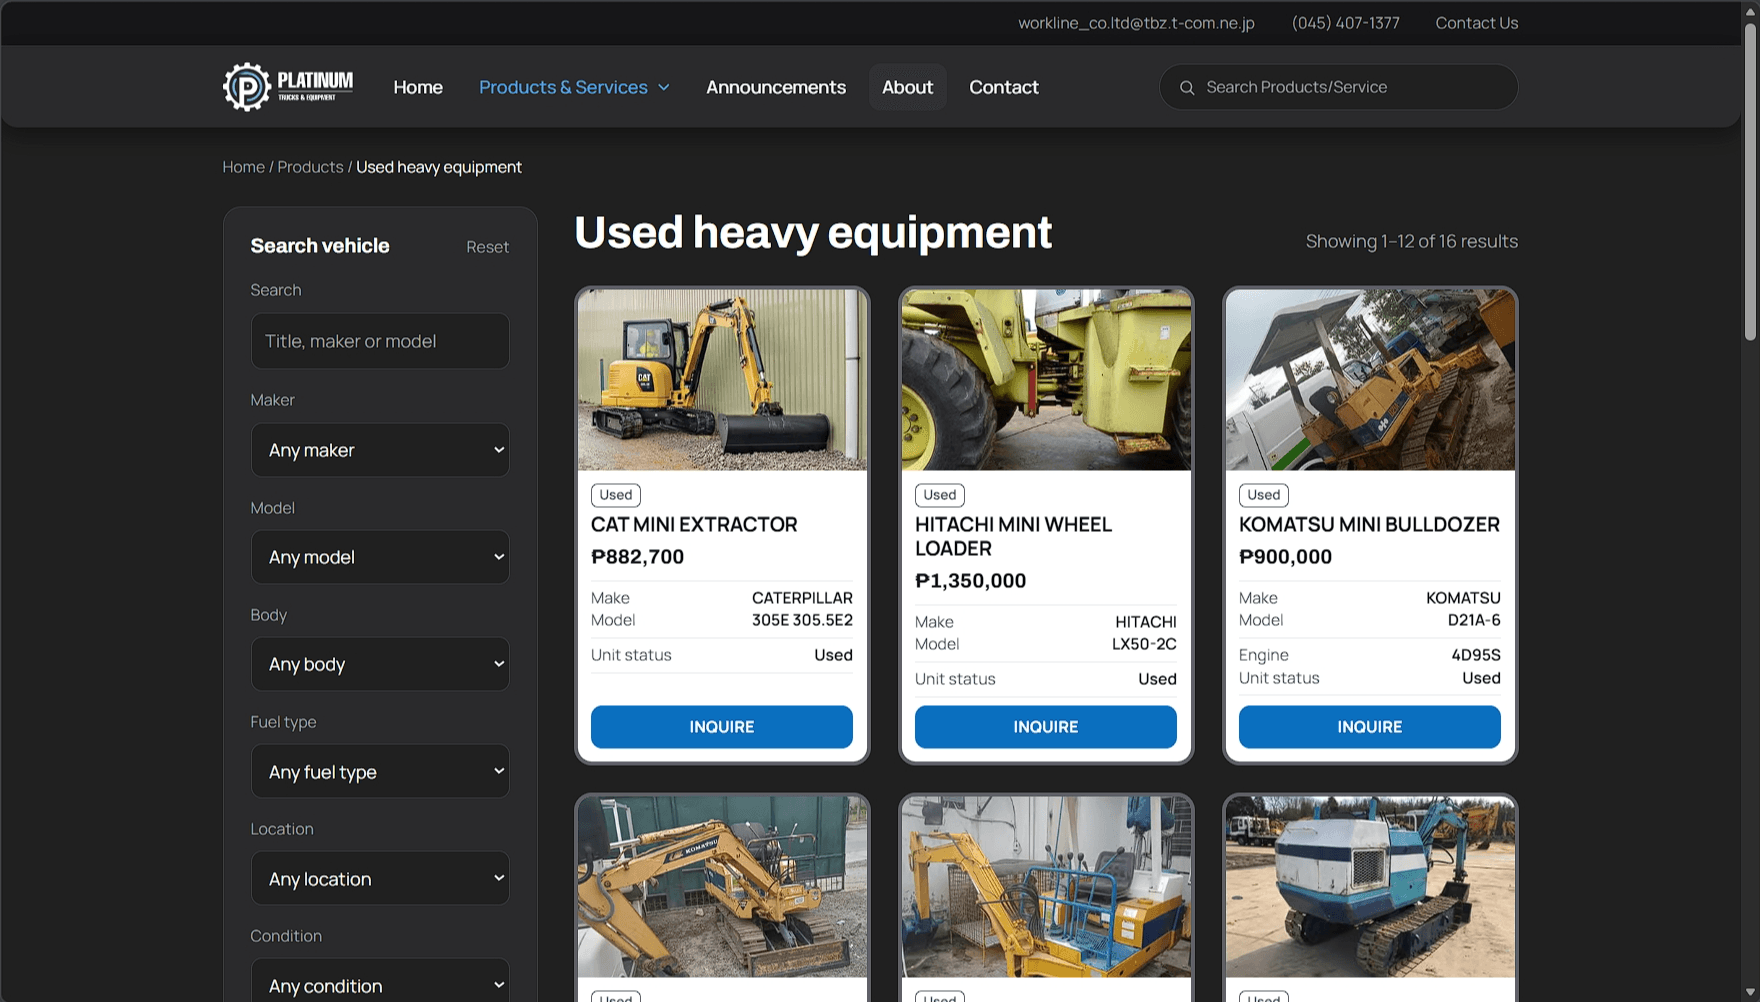Click the model value 305E 305.5E2
1760x1002 pixels.
pyautogui.click(x=802, y=620)
